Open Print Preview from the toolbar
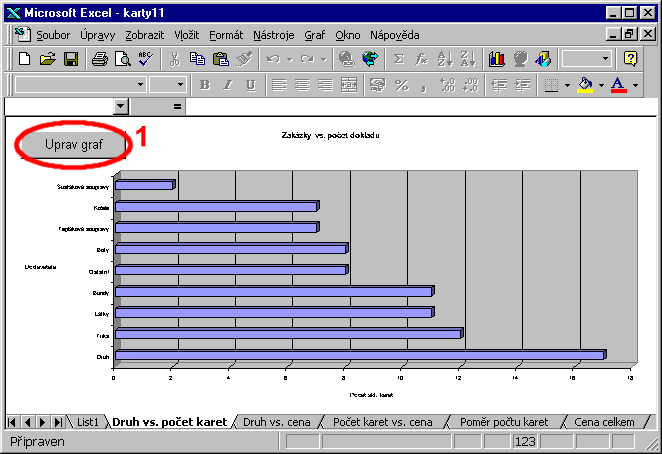 click(122, 59)
